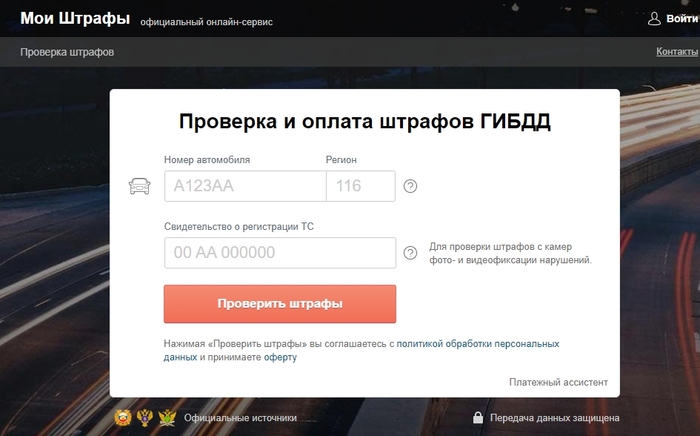Open the help question mark next to registration certificate field

410,253
